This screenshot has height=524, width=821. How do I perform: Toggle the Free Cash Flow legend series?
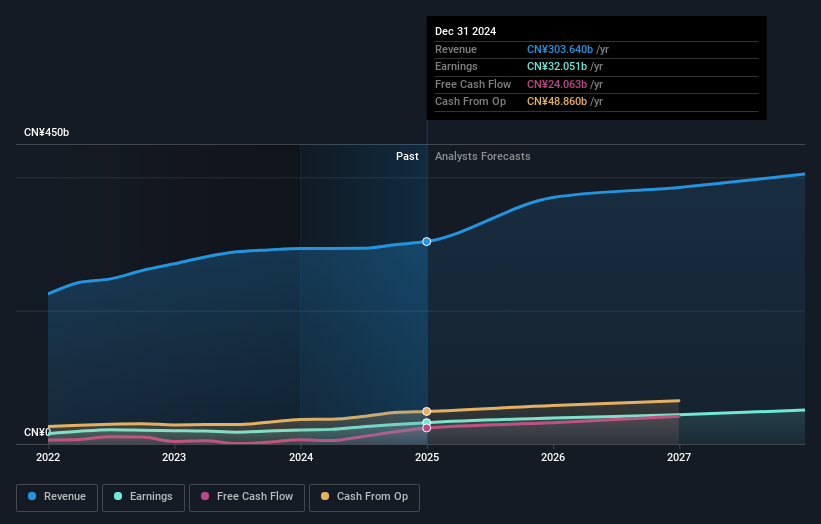[x=247, y=497]
